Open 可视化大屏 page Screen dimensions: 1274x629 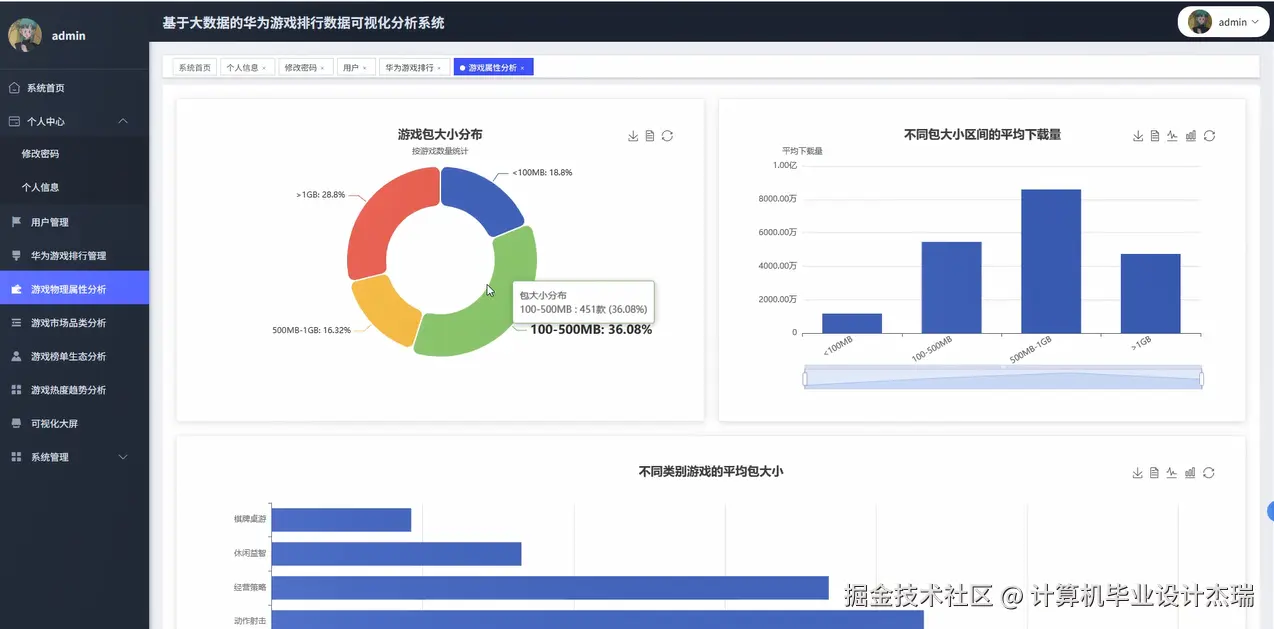click(74, 423)
